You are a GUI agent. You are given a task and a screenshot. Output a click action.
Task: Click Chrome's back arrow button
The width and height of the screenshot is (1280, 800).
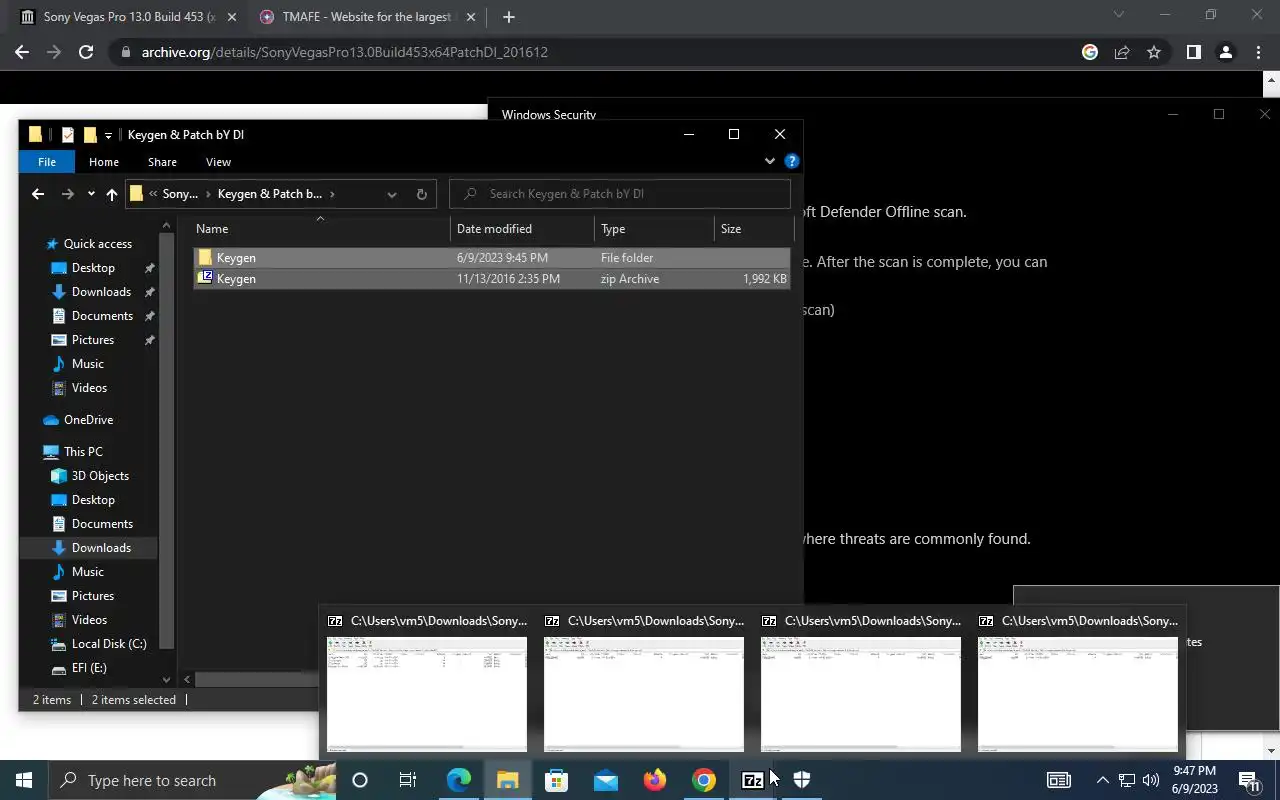[x=22, y=52]
